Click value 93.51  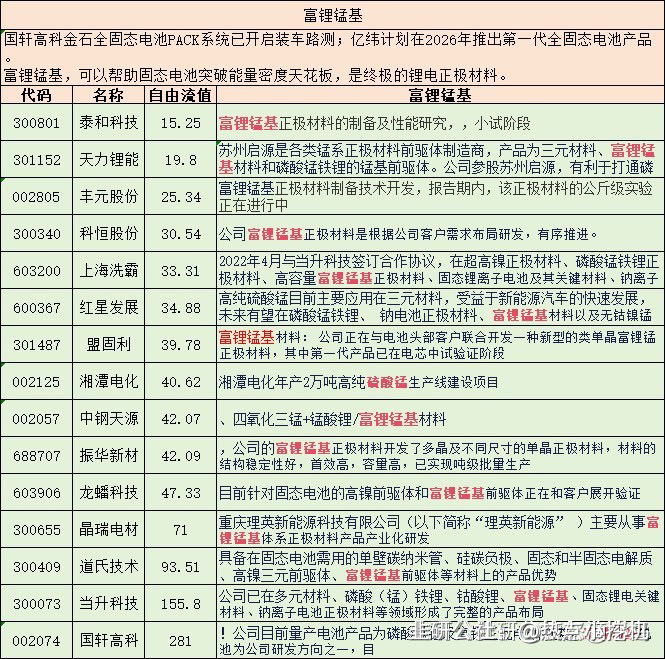(x=181, y=566)
